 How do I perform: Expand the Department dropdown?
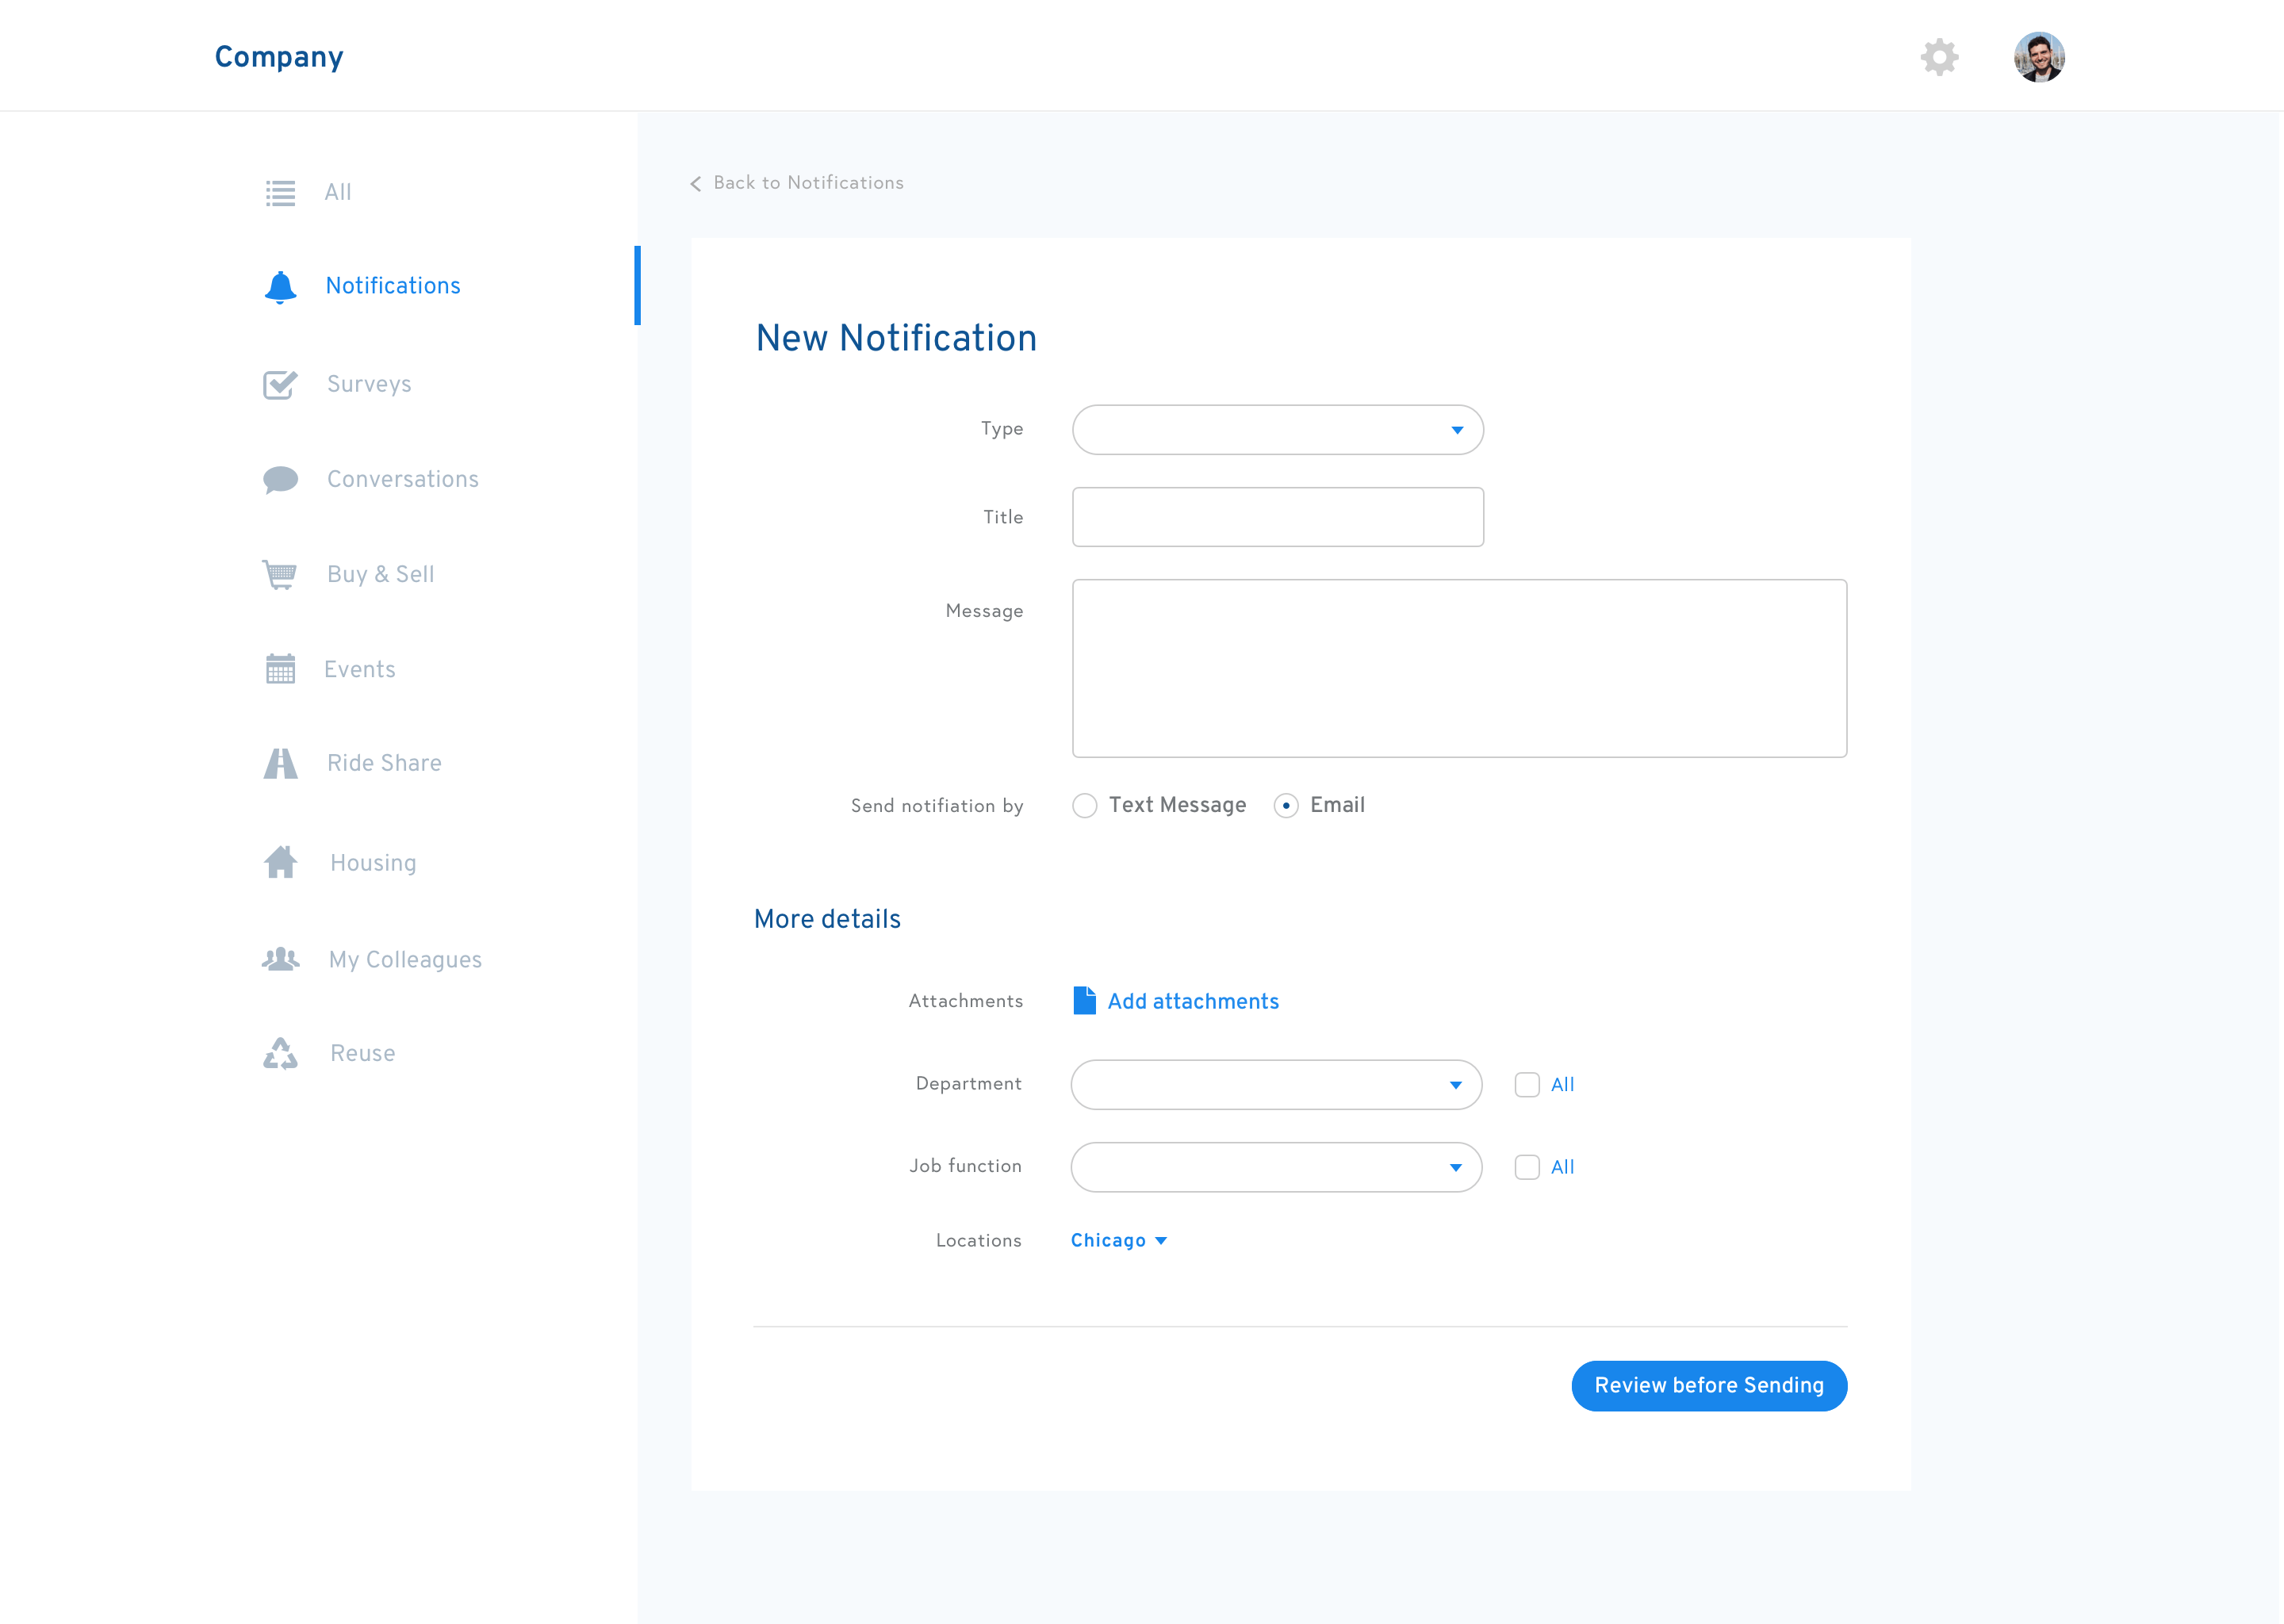pyautogui.click(x=1276, y=1085)
